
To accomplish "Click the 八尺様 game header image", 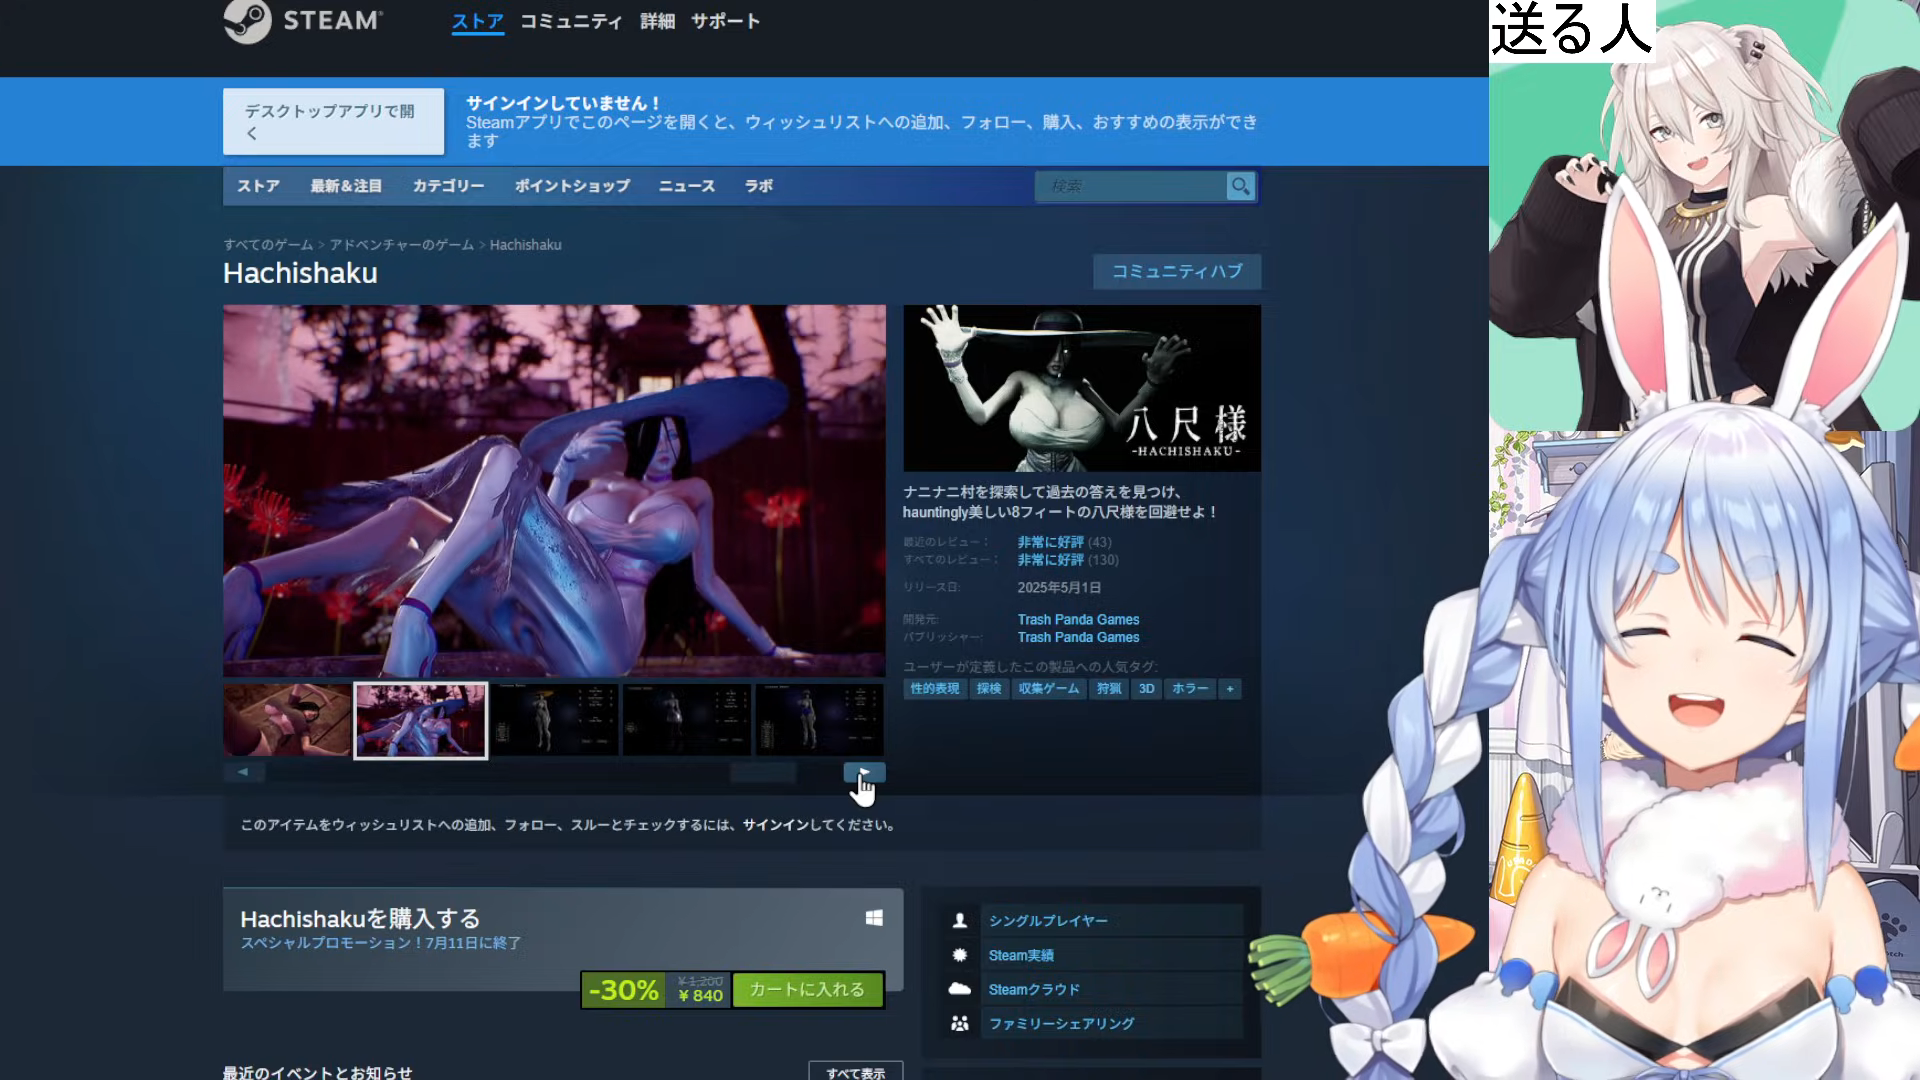I will [1082, 388].
